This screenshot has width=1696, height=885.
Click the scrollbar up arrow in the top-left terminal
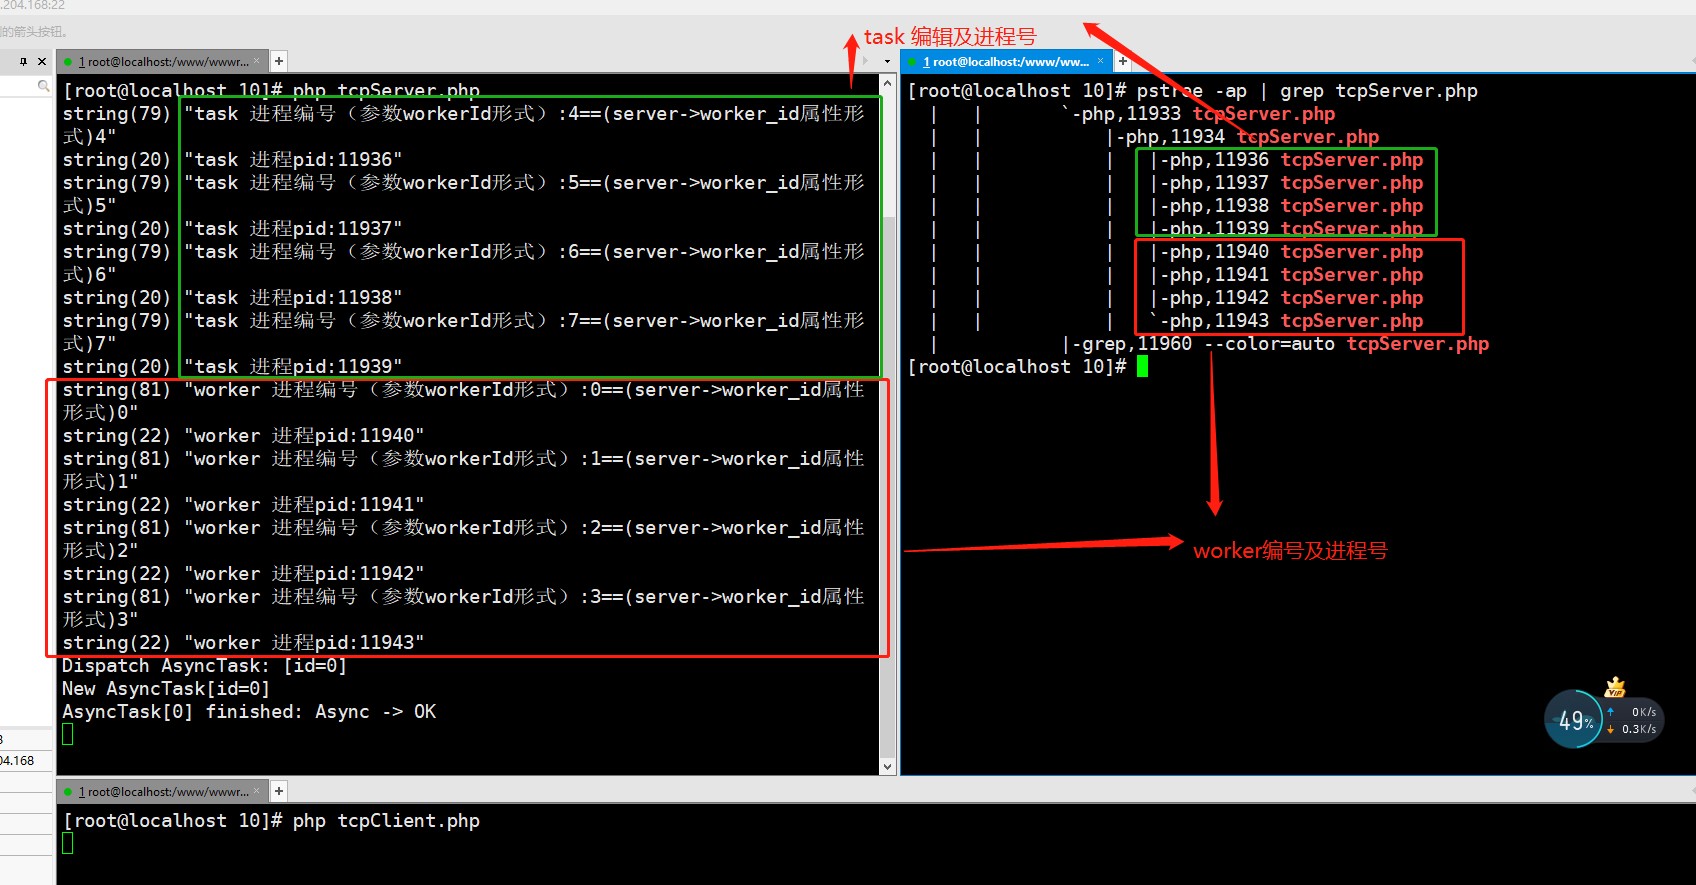pos(887,83)
